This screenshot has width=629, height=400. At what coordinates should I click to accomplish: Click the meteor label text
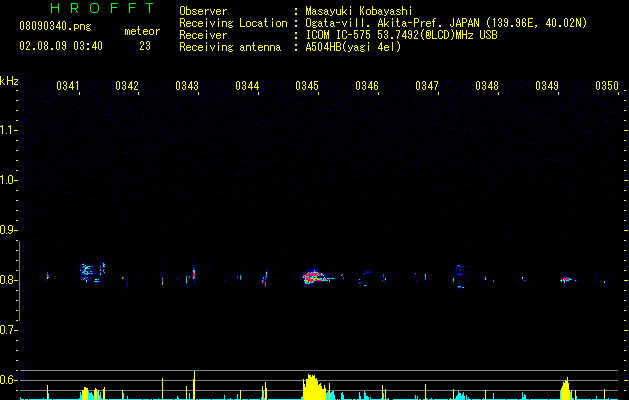[x=142, y=31]
